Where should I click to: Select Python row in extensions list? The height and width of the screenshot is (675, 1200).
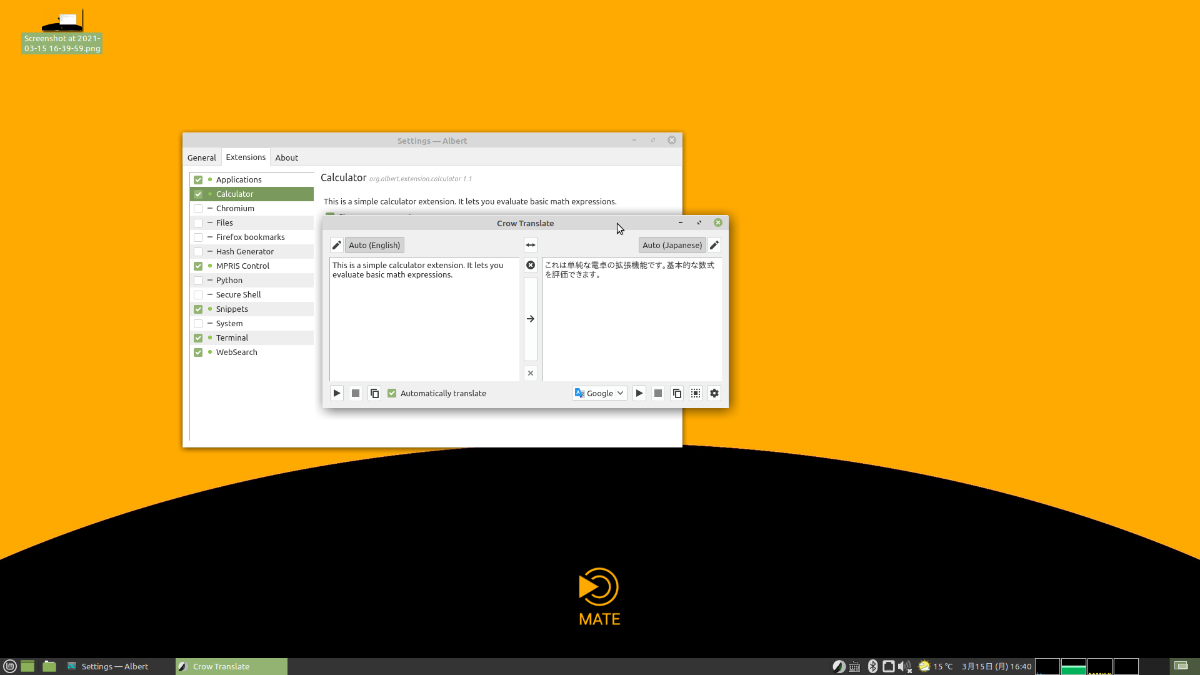pos(252,280)
